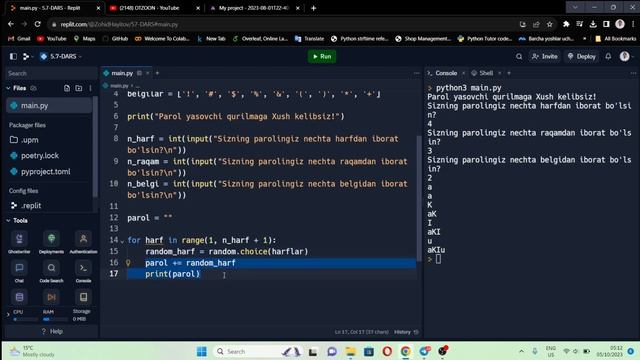Open the History link
Viewport: 640px width, 360px height.
click(x=406, y=332)
